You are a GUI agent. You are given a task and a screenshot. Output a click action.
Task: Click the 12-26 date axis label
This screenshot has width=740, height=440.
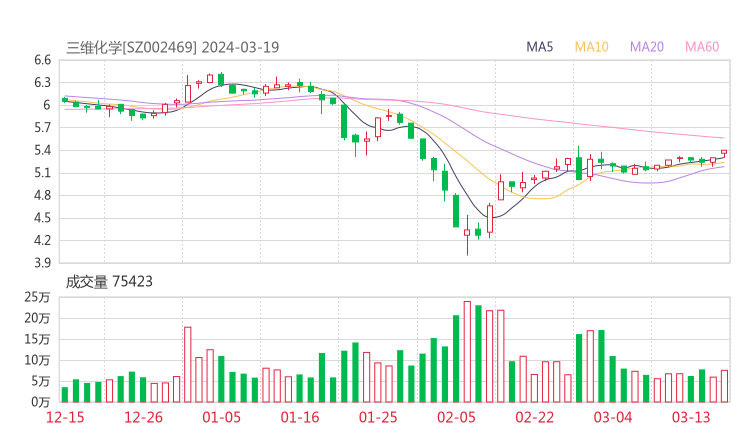coord(143,417)
